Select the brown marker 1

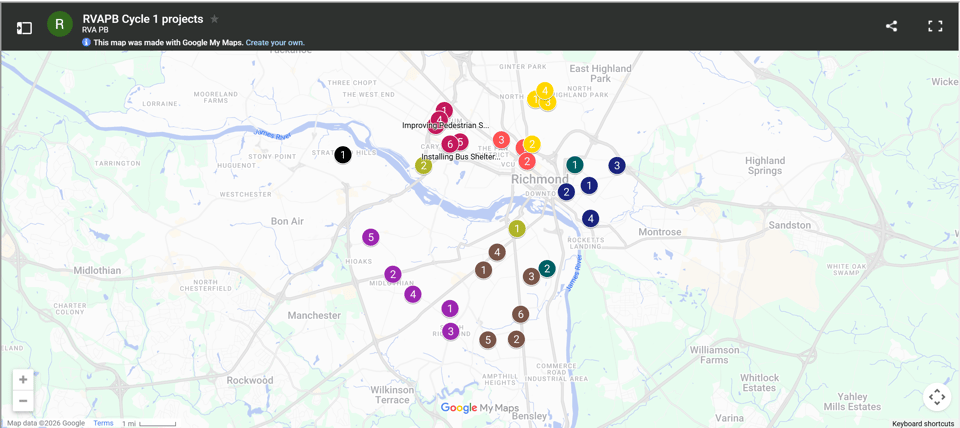point(484,269)
